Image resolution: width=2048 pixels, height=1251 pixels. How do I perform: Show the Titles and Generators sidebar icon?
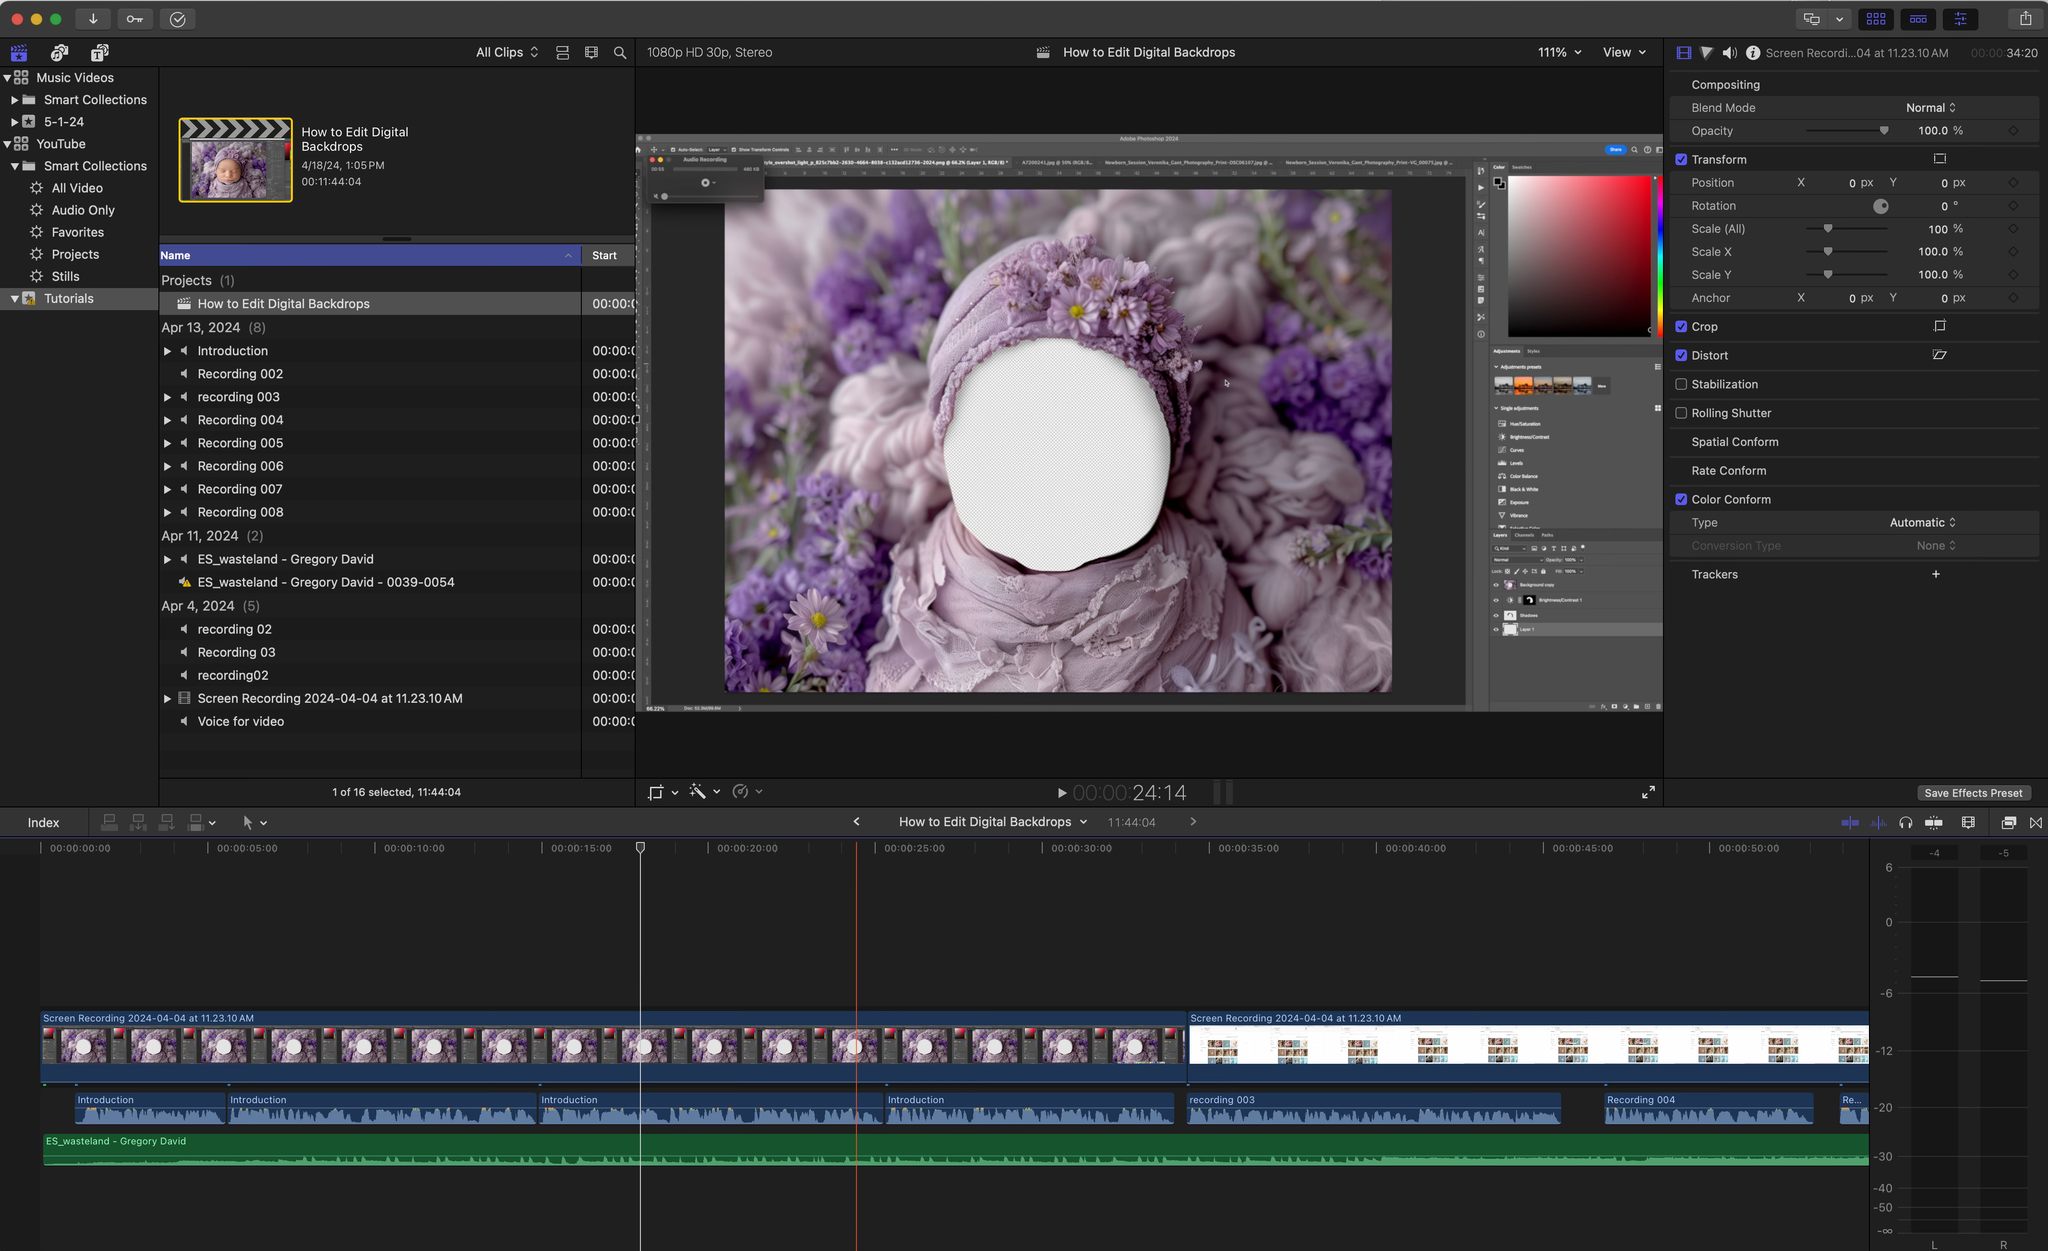pyautogui.click(x=99, y=52)
